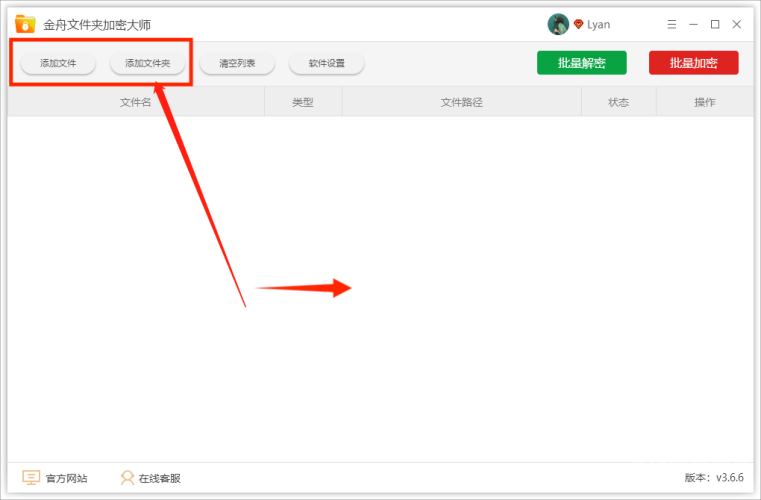Click the orange folder lock app logo
Viewport: 761px width, 500px height.
coord(25,24)
